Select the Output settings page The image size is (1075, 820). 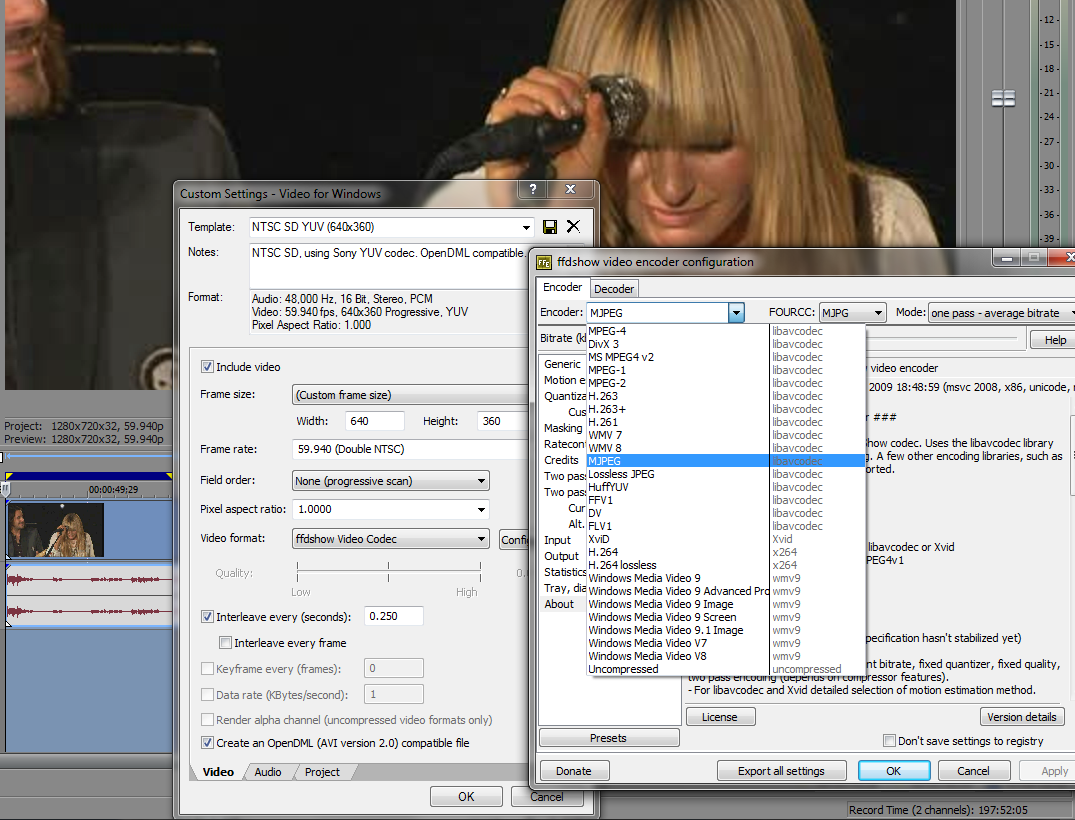pyautogui.click(x=561, y=556)
